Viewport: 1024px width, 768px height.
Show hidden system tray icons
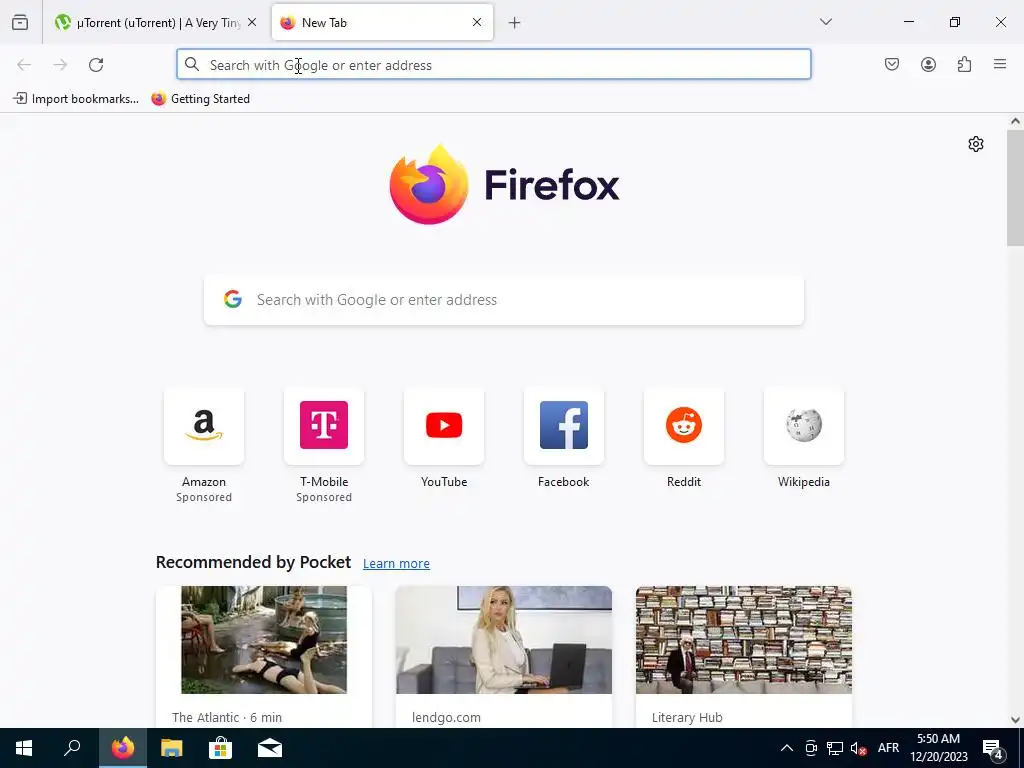[787, 748]
